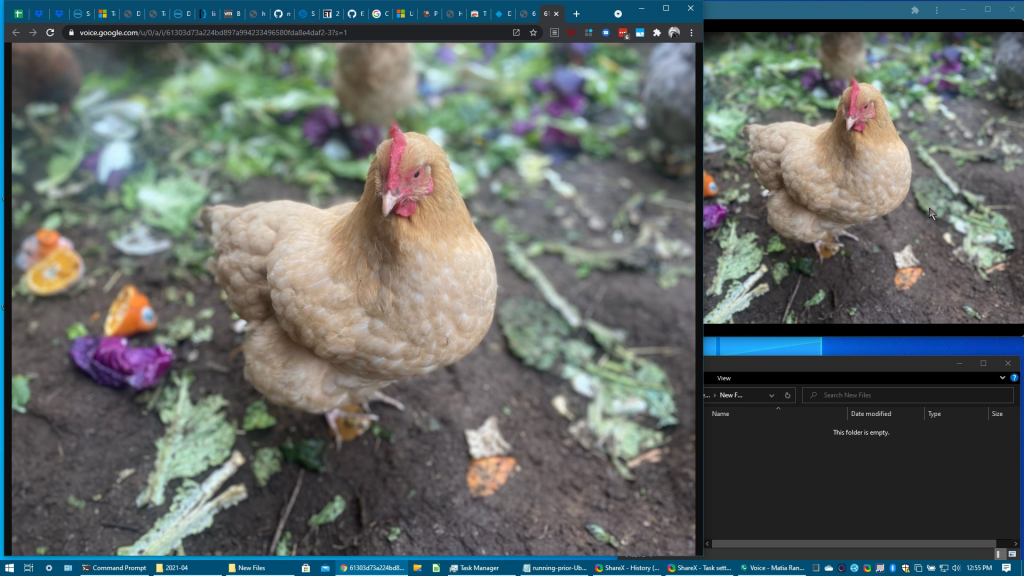The height and width of the screenshot is (576, 1024).
Task: Open Task View on the taskbar
Action: pyautogui.click(x=28, y=568)
